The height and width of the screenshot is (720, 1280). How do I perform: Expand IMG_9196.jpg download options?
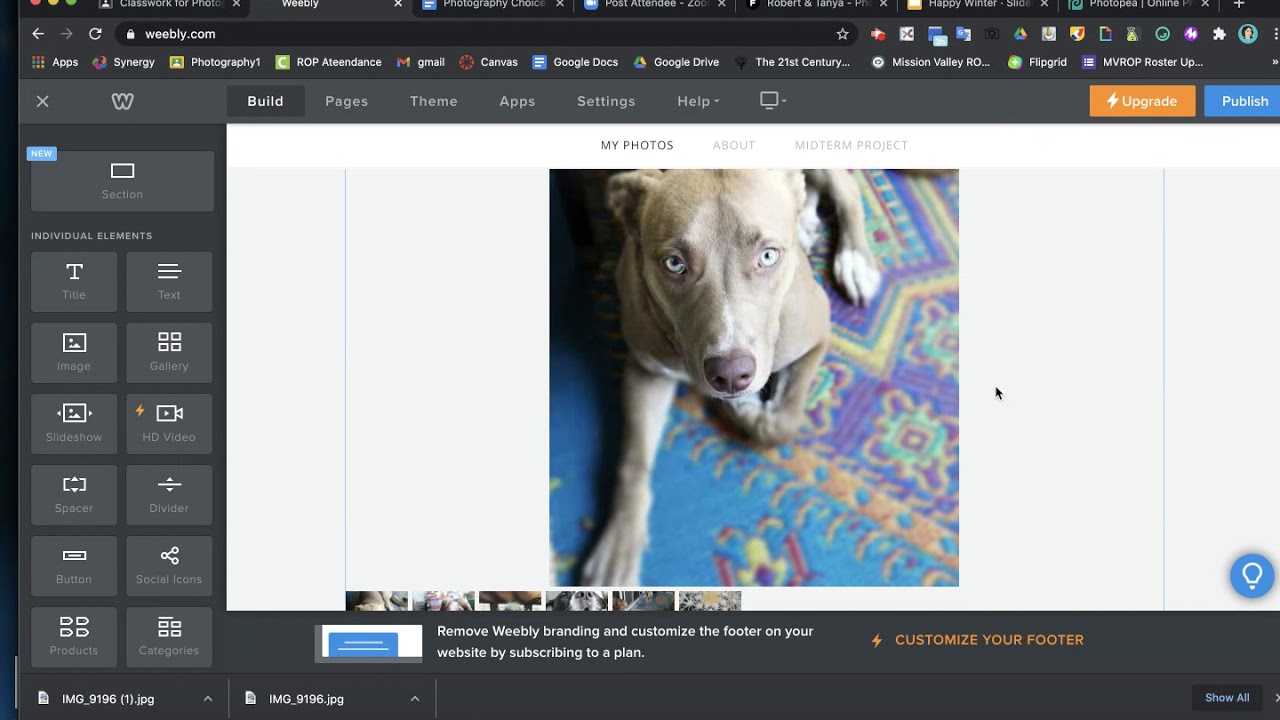click(x=414, y=699)
